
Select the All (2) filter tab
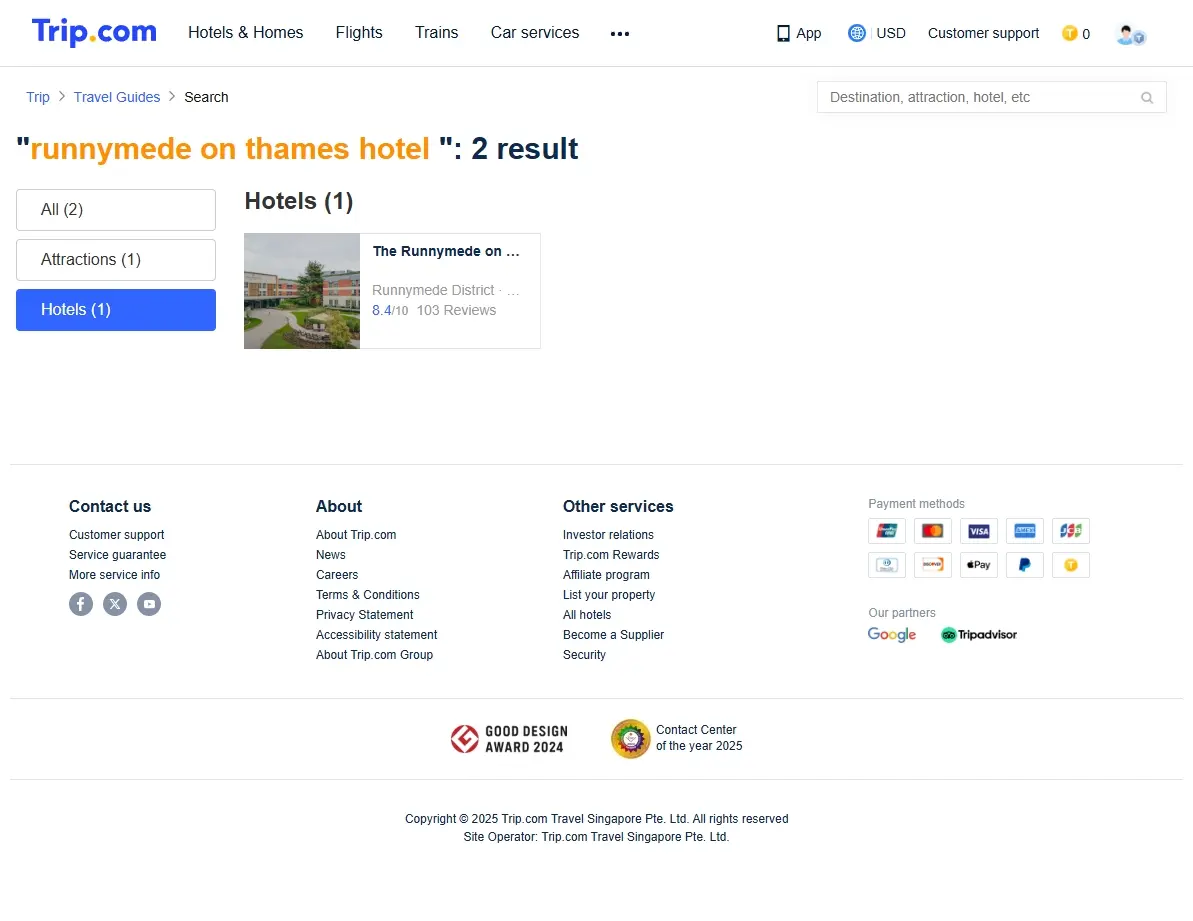coord(116,210)
